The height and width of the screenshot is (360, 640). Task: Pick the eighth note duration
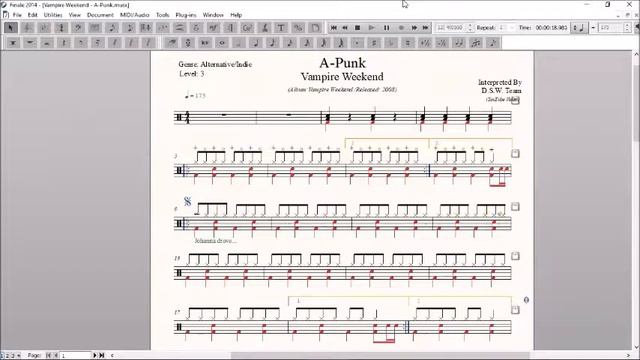pos(273,43)
